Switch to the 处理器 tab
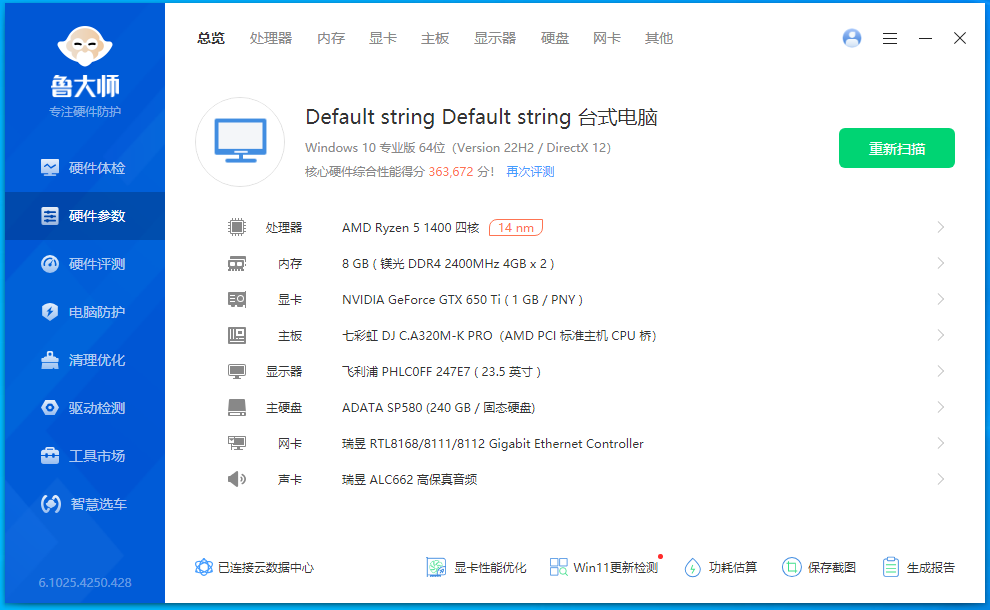Image resolution: width=990 pixels, height=610 pixels. [x=271, y=38]
